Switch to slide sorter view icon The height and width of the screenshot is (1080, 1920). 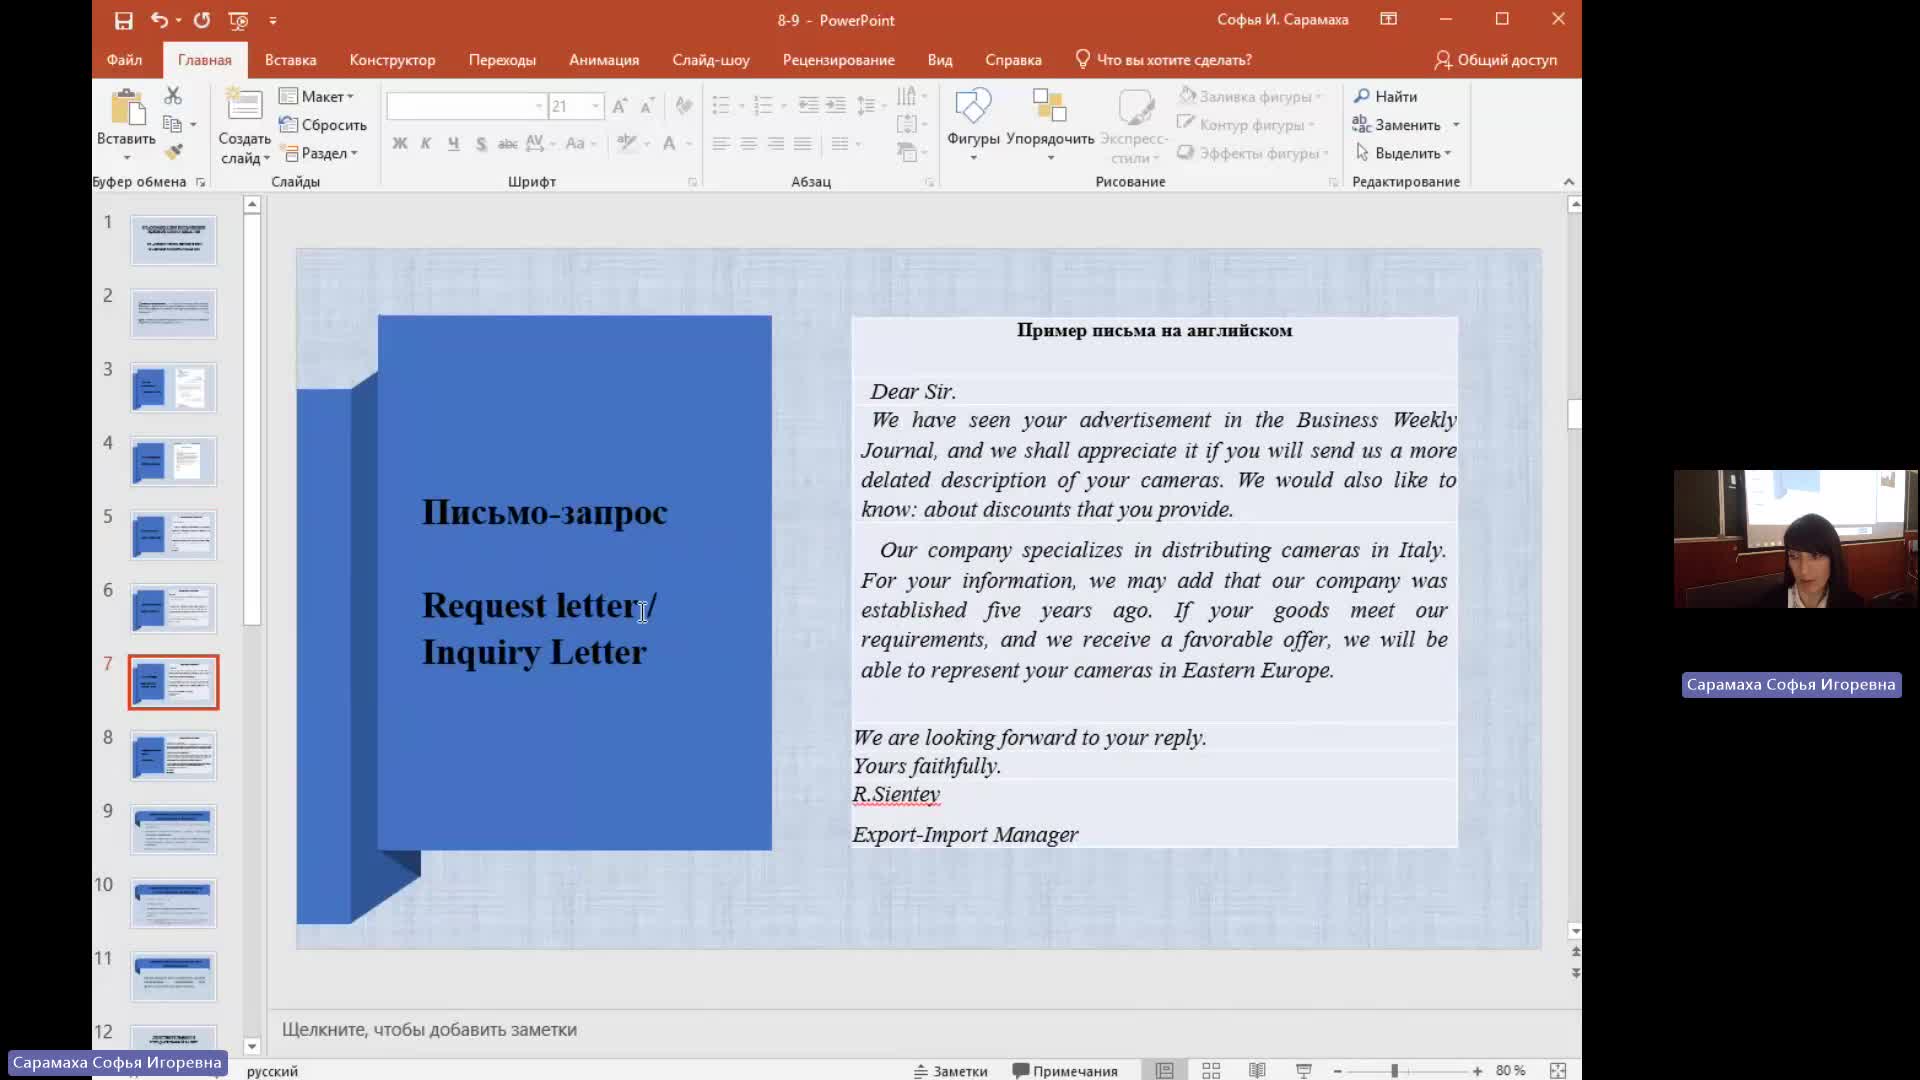pos(1211,1070)
